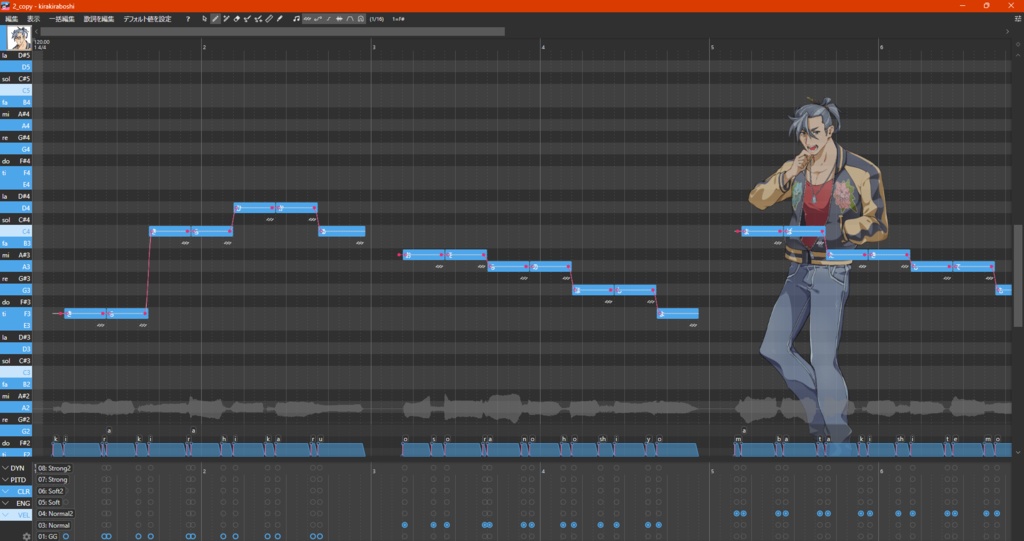Image resolution: width=1024 pixels, height=541 pixels.
Task: Expand chevron beside CLR
Action: (x=5, y=491)
